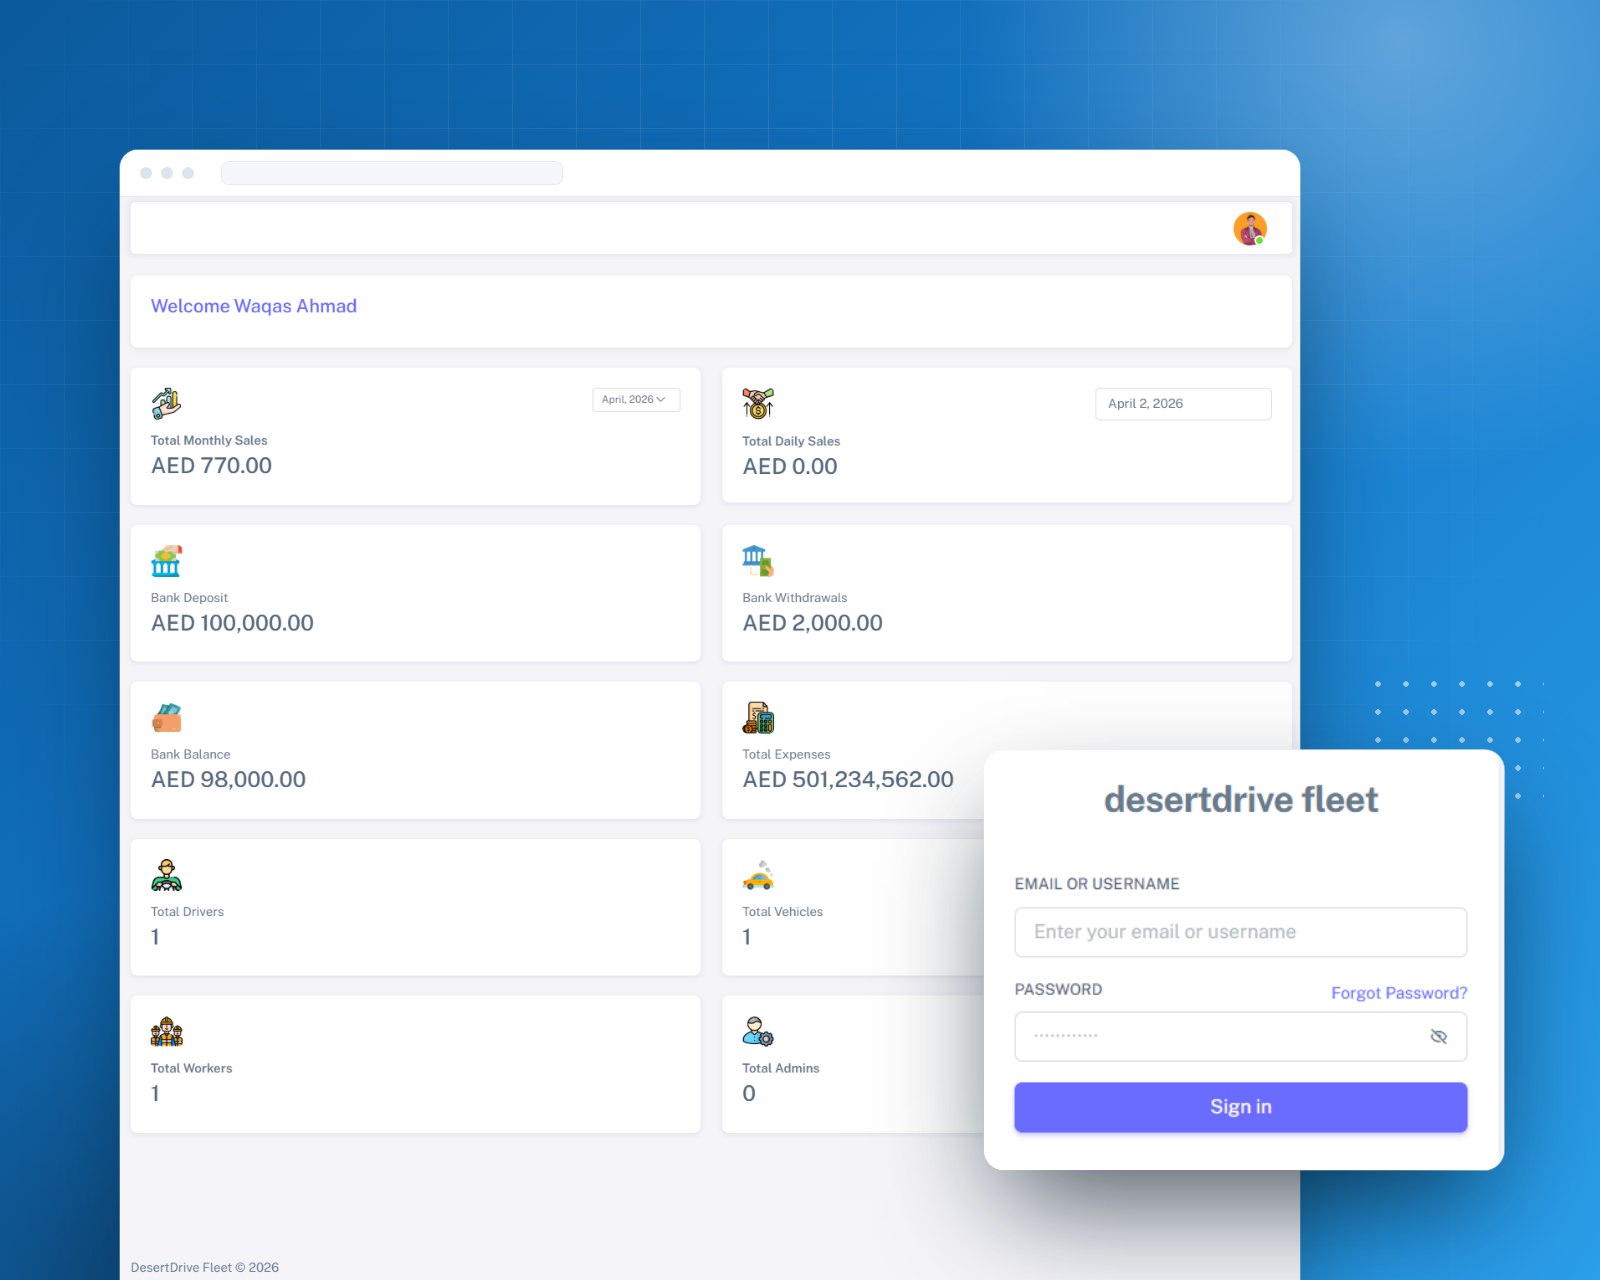This screenshot has width=1600, height=1280.
Task: Open the Forgot Password? link
Action: click(1399, 993)
